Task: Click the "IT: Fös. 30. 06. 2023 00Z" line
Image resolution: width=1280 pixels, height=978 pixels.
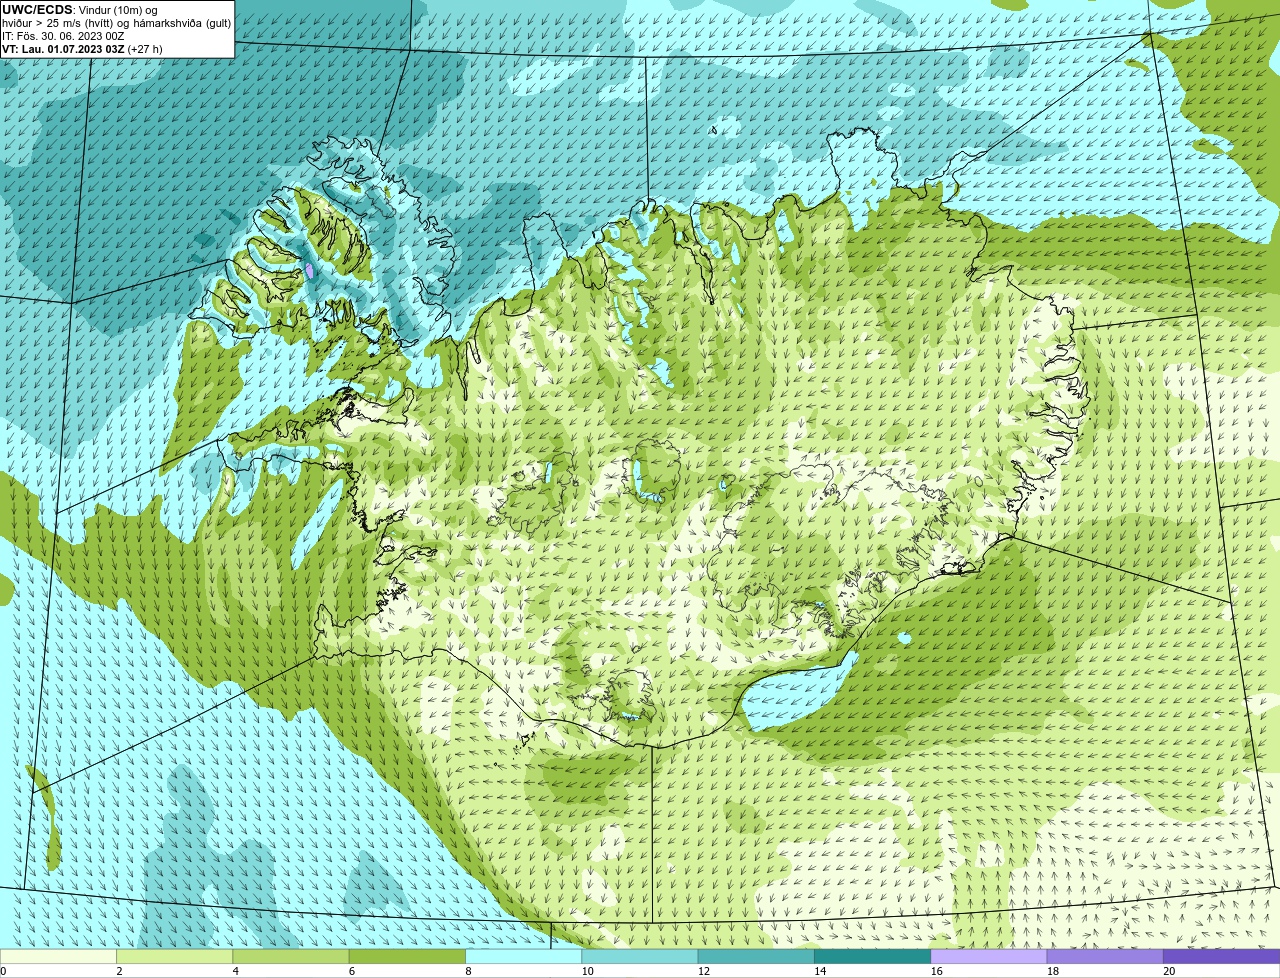Action: [x=63, y=35]
